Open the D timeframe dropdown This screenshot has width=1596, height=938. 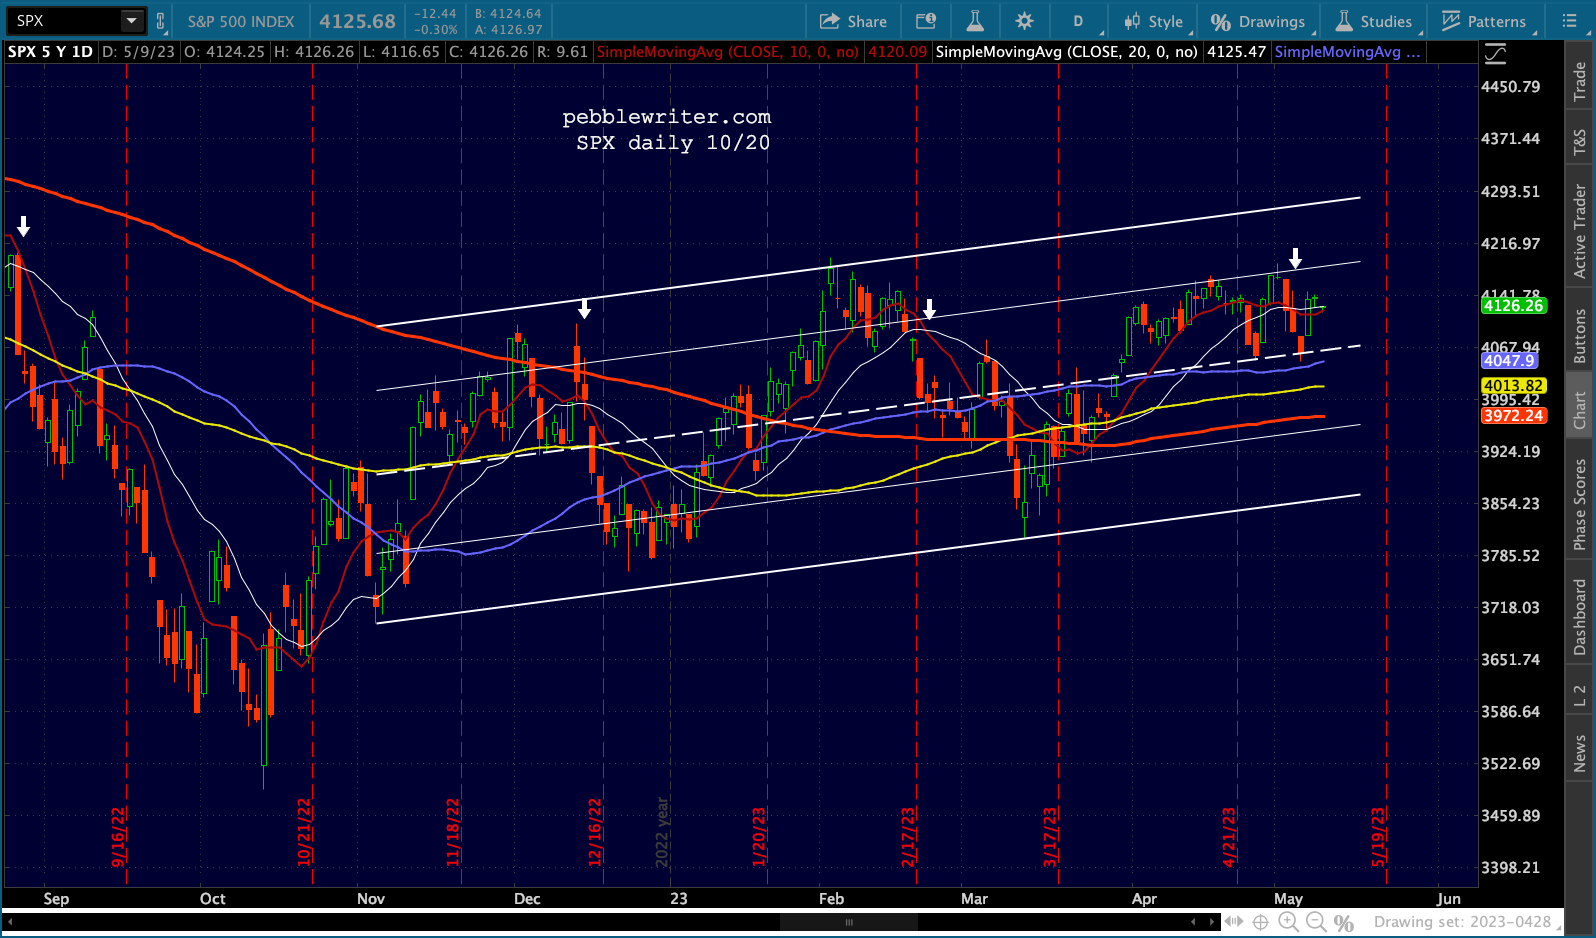(x=1080, y=21)
